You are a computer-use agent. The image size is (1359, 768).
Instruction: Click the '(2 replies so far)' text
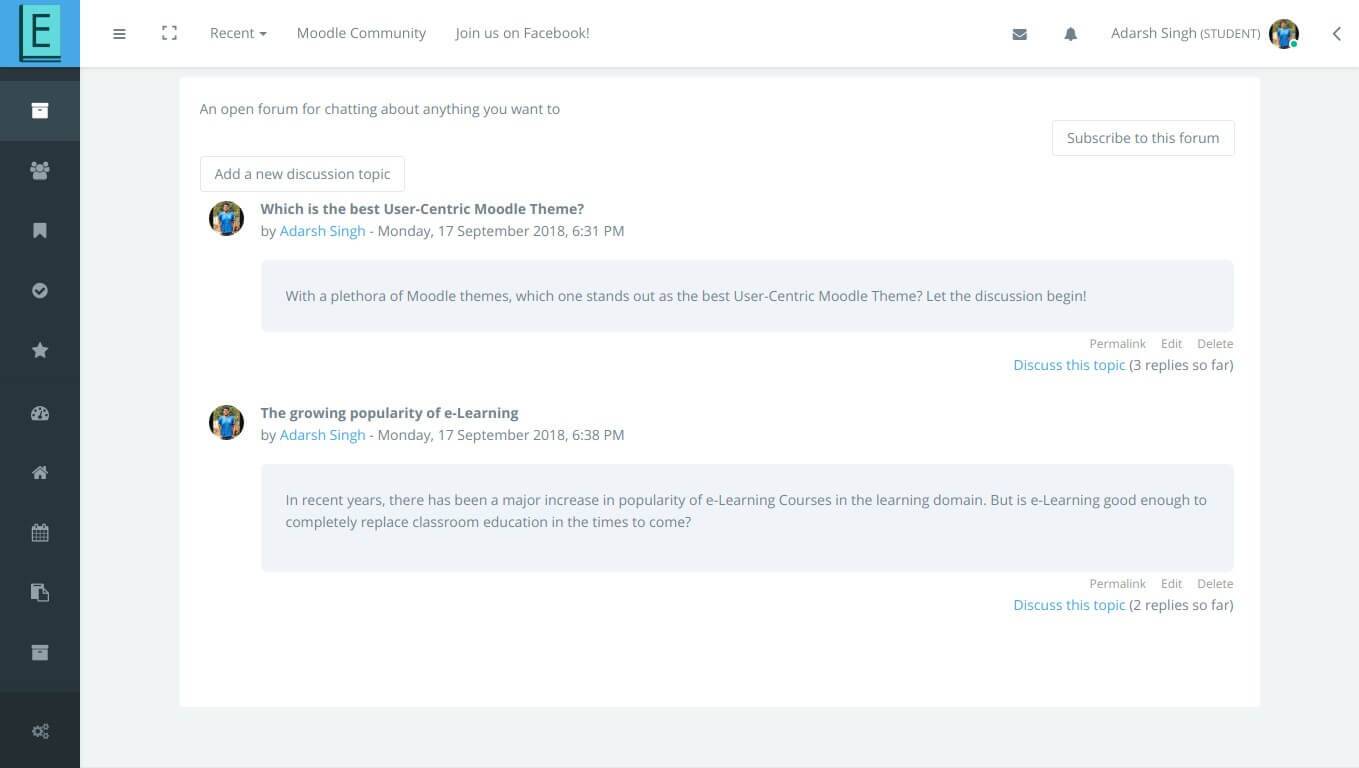(1181, 605)
